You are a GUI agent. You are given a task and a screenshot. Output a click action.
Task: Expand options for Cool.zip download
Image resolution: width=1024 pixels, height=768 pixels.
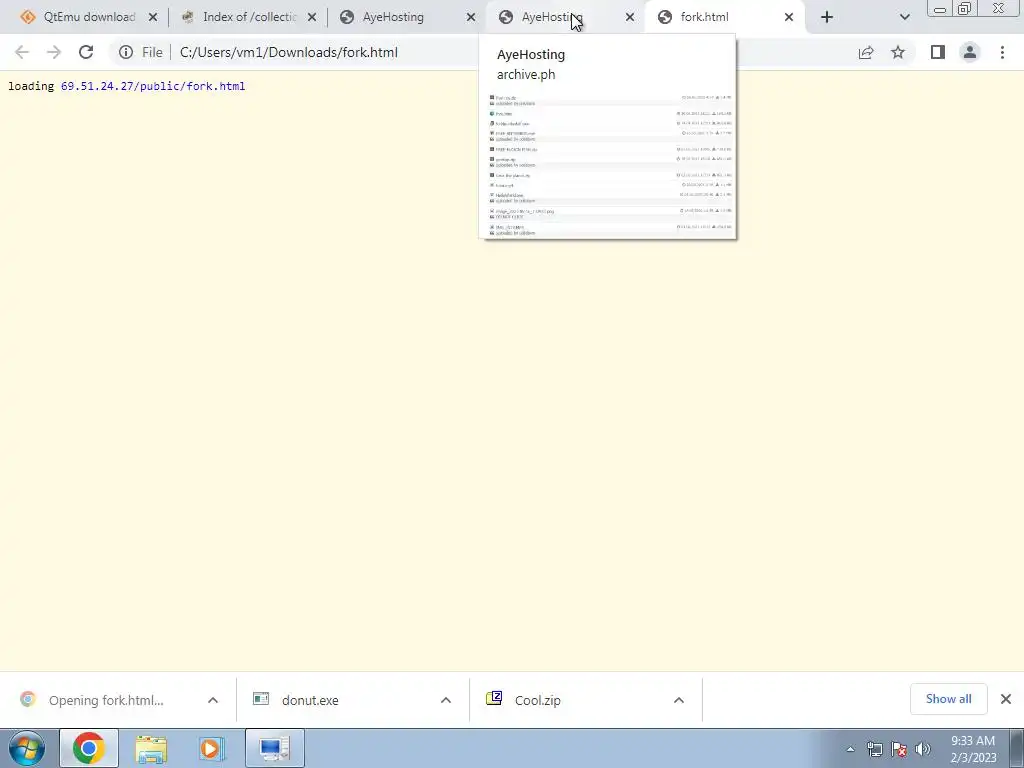pos(679,700)
